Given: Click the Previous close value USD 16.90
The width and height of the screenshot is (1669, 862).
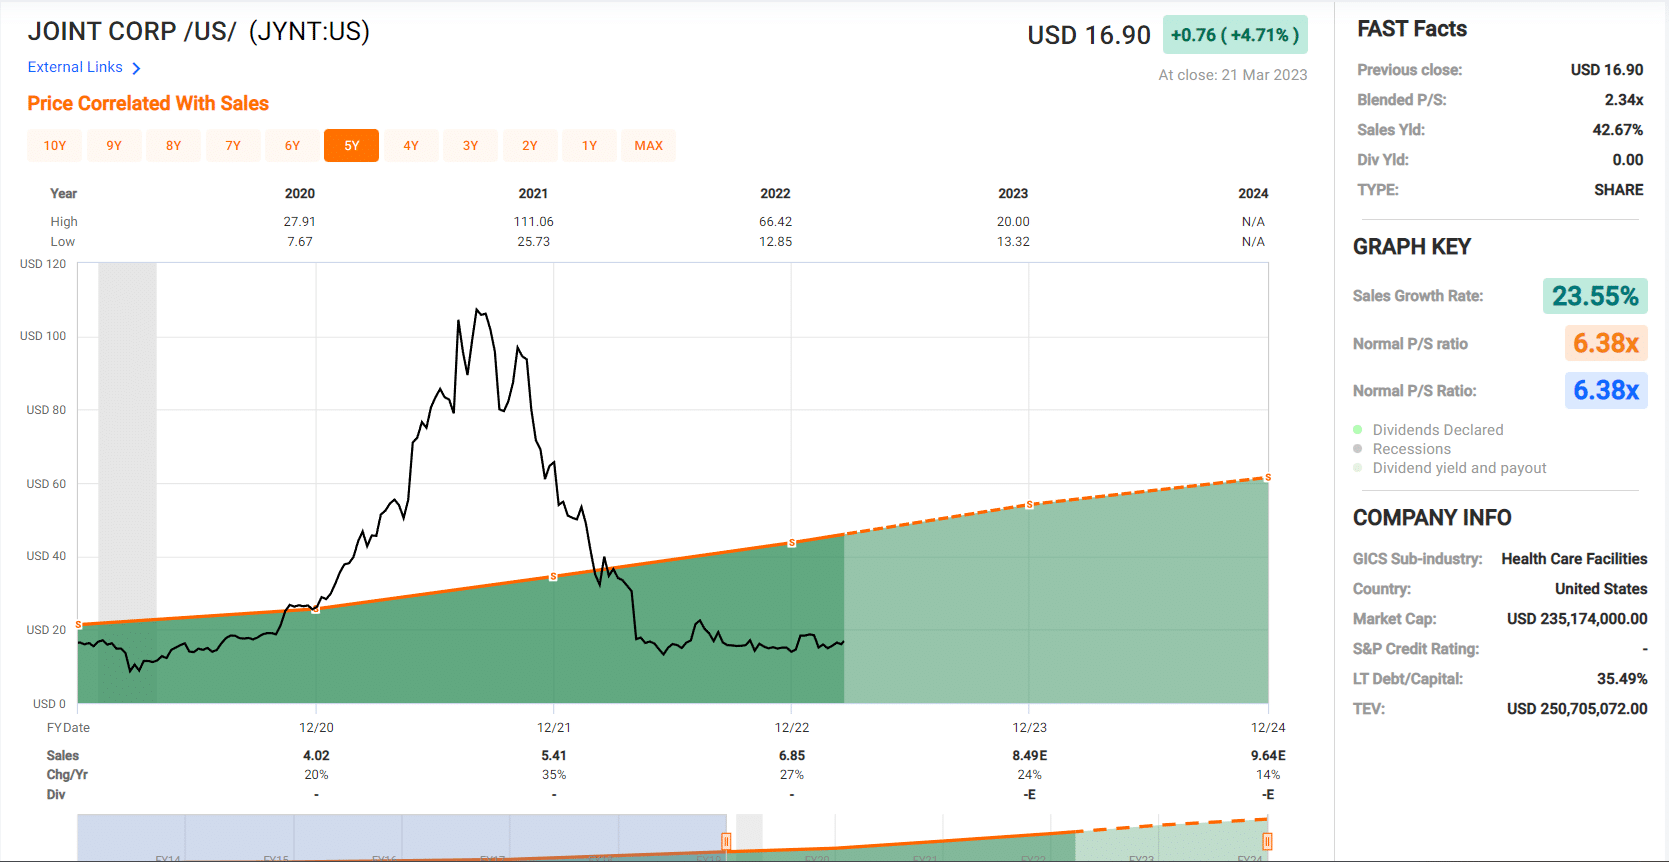Looking at the screenshot, I should [x=1607, y=70].
